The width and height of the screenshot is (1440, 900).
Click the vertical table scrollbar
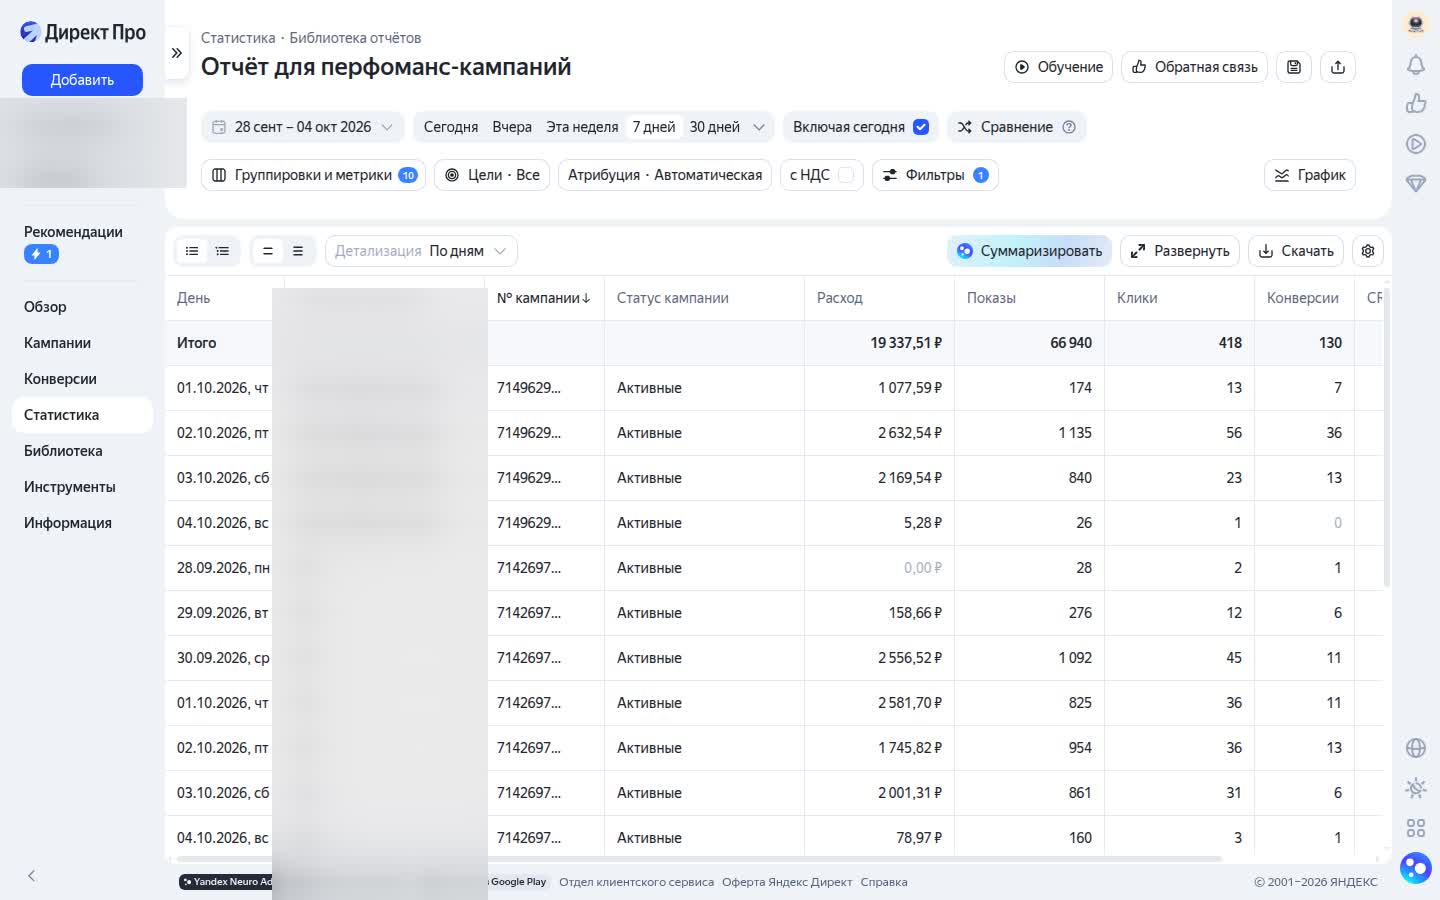tap(1386, 438)
